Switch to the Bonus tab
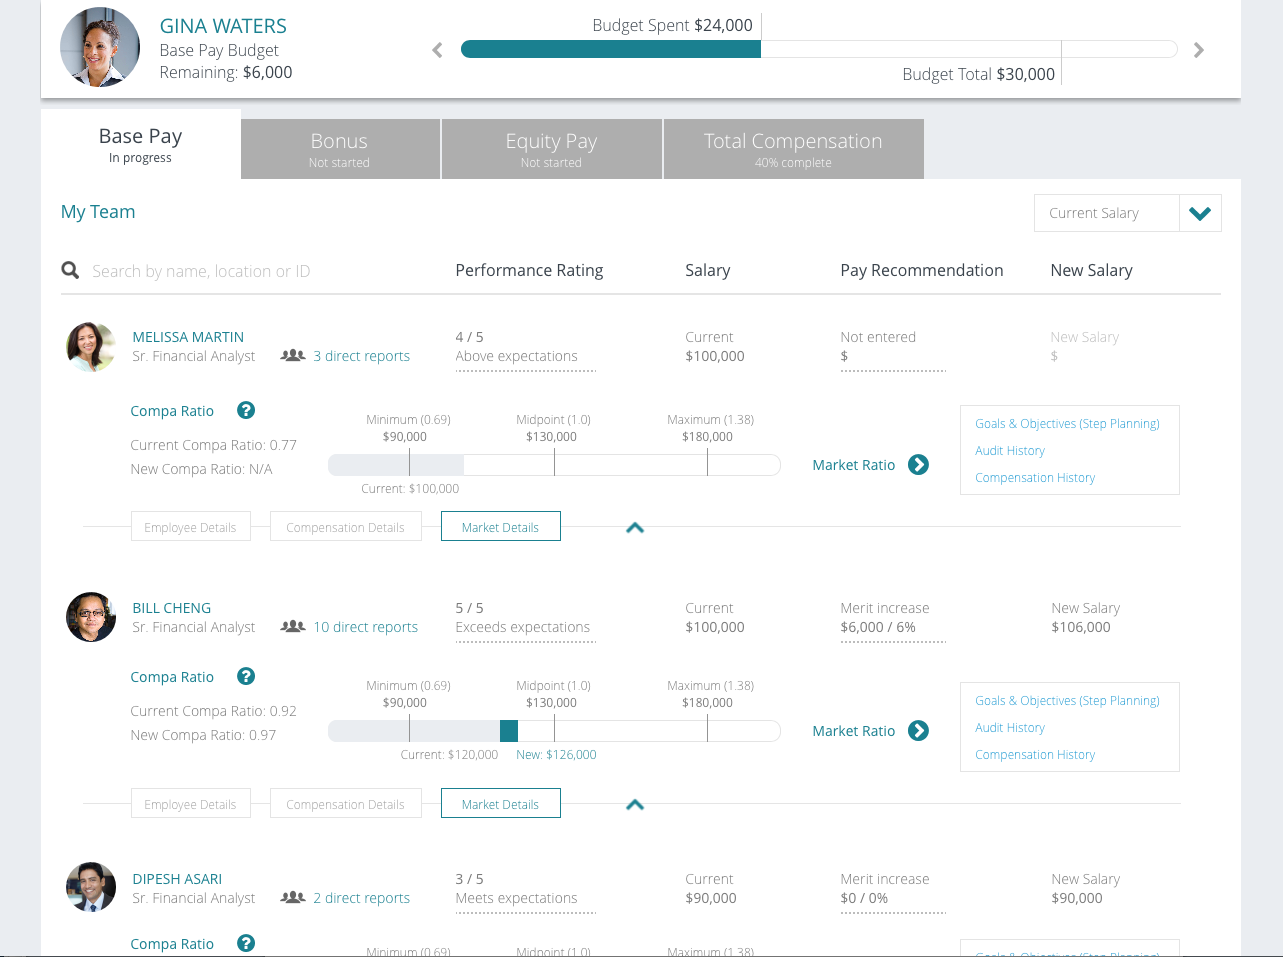Viewport: 1283px width, 957px height. pyautogui.click(x=340, y=149)
